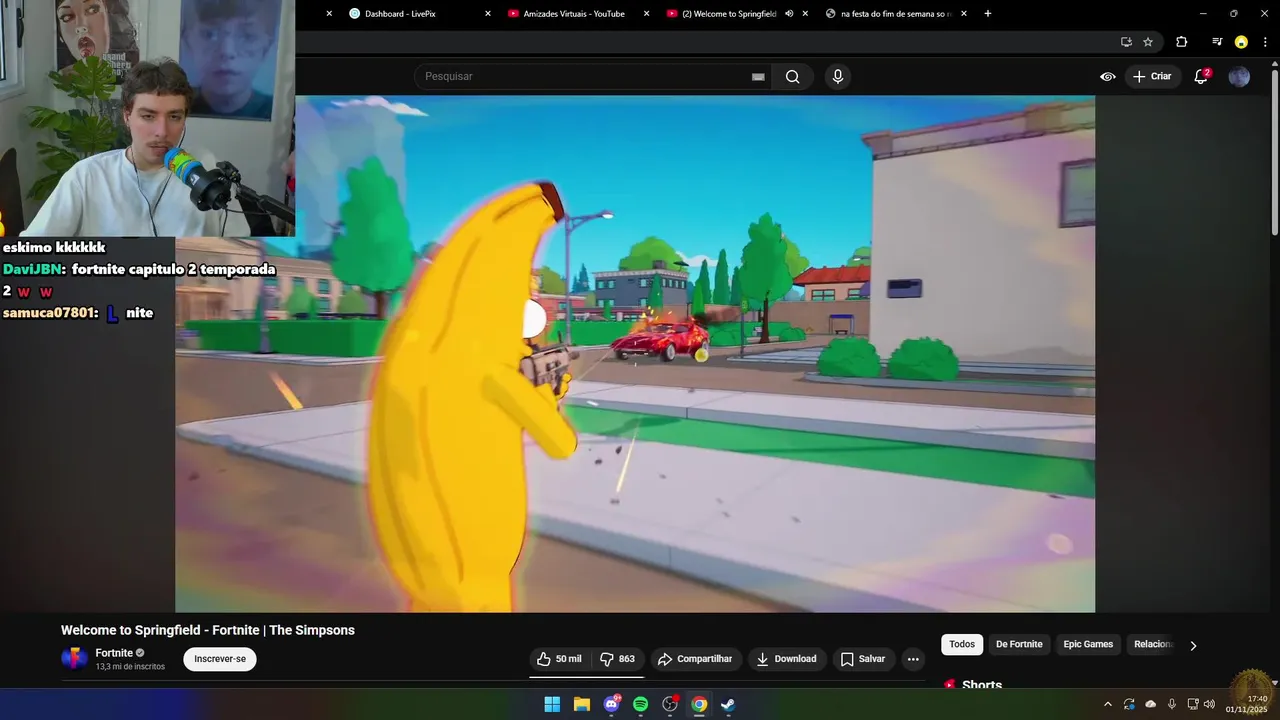Close the Amizades Virtuais tab
The image size is (1280, 720).
646,14
